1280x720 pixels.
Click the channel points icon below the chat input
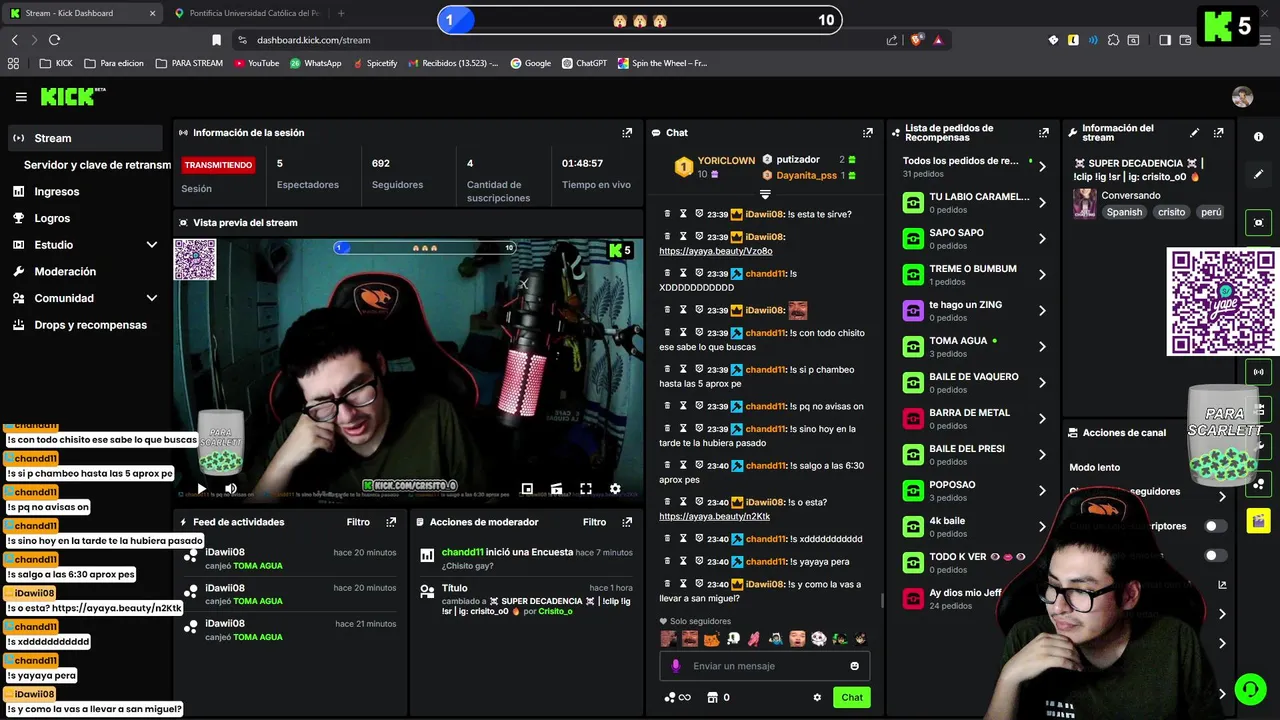pos(669,697)
